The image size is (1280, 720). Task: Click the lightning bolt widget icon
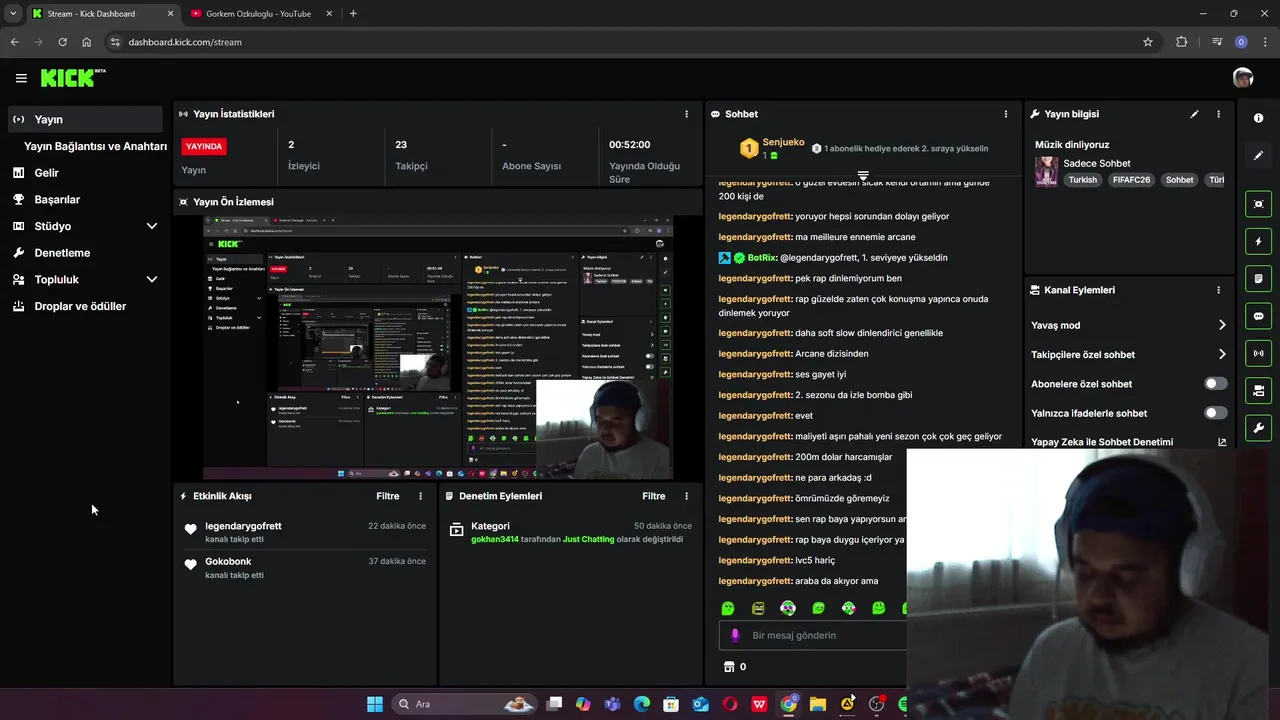pyautogui.click(x=1258, y=241)
